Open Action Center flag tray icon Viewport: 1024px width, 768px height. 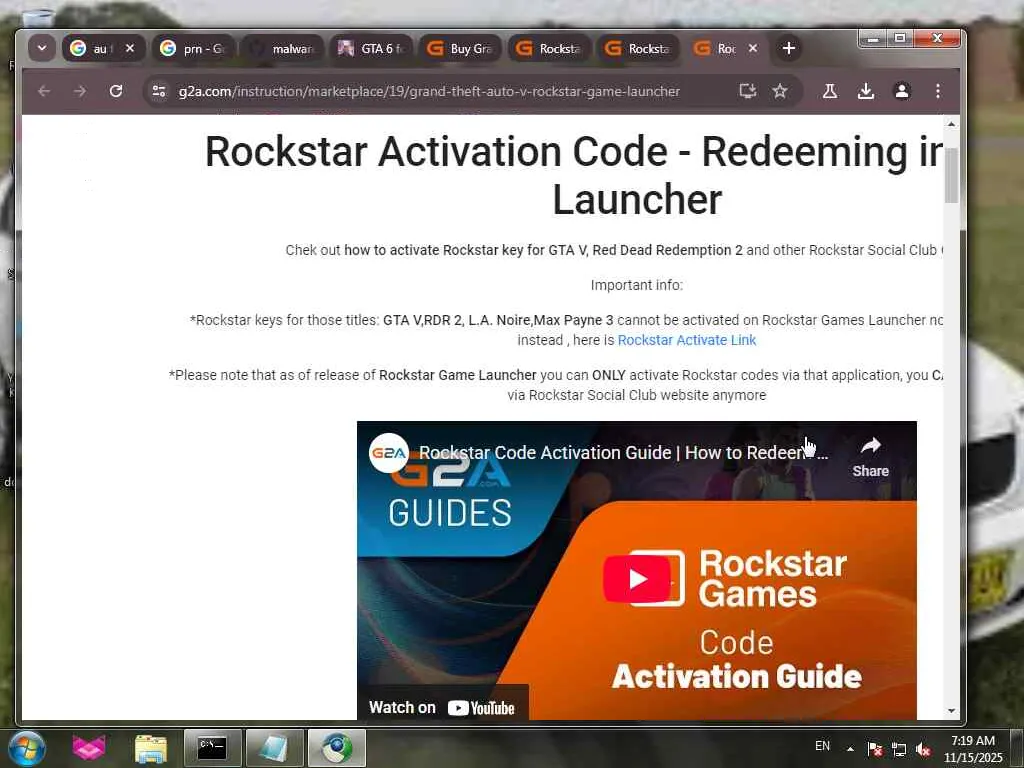875,749
